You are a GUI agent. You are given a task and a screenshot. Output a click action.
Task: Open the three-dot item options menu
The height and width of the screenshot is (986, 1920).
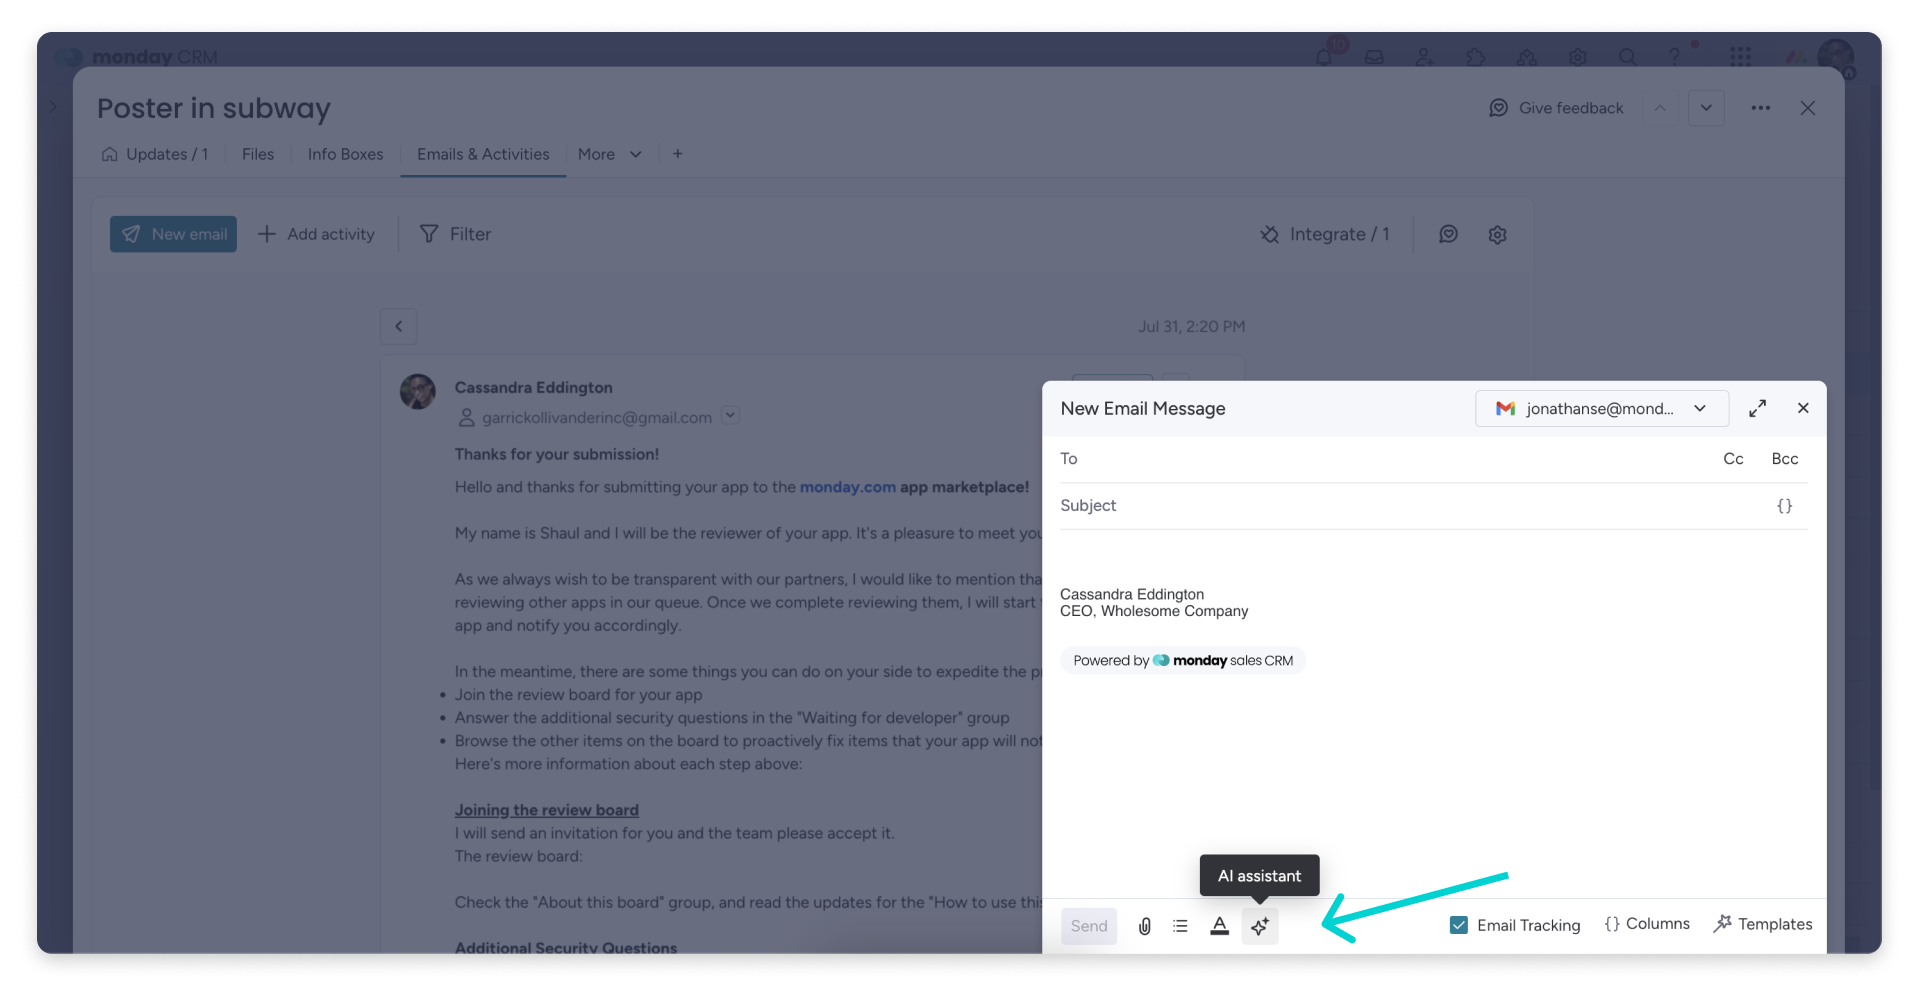tap(1761, 108)
